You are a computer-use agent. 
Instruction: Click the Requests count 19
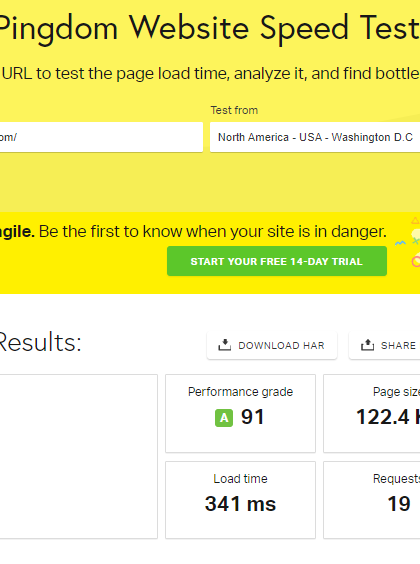click(x=399, y=504)
